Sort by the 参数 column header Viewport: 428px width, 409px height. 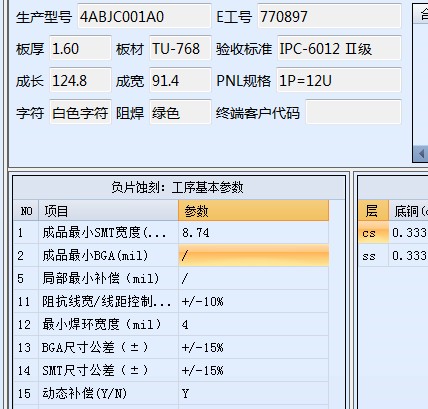[x=253, y=211]
